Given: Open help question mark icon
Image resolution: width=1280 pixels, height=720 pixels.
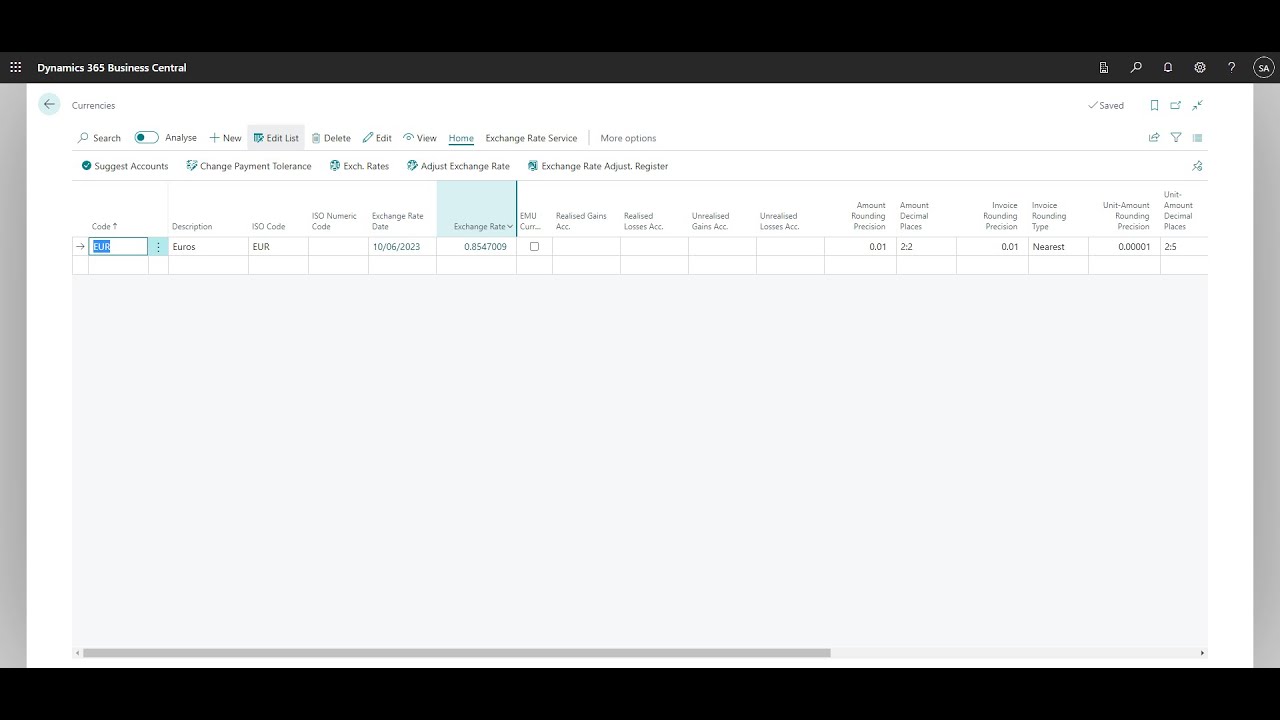Looking at the screenshot, I should pyautogui.click(x=1232, y=68).
